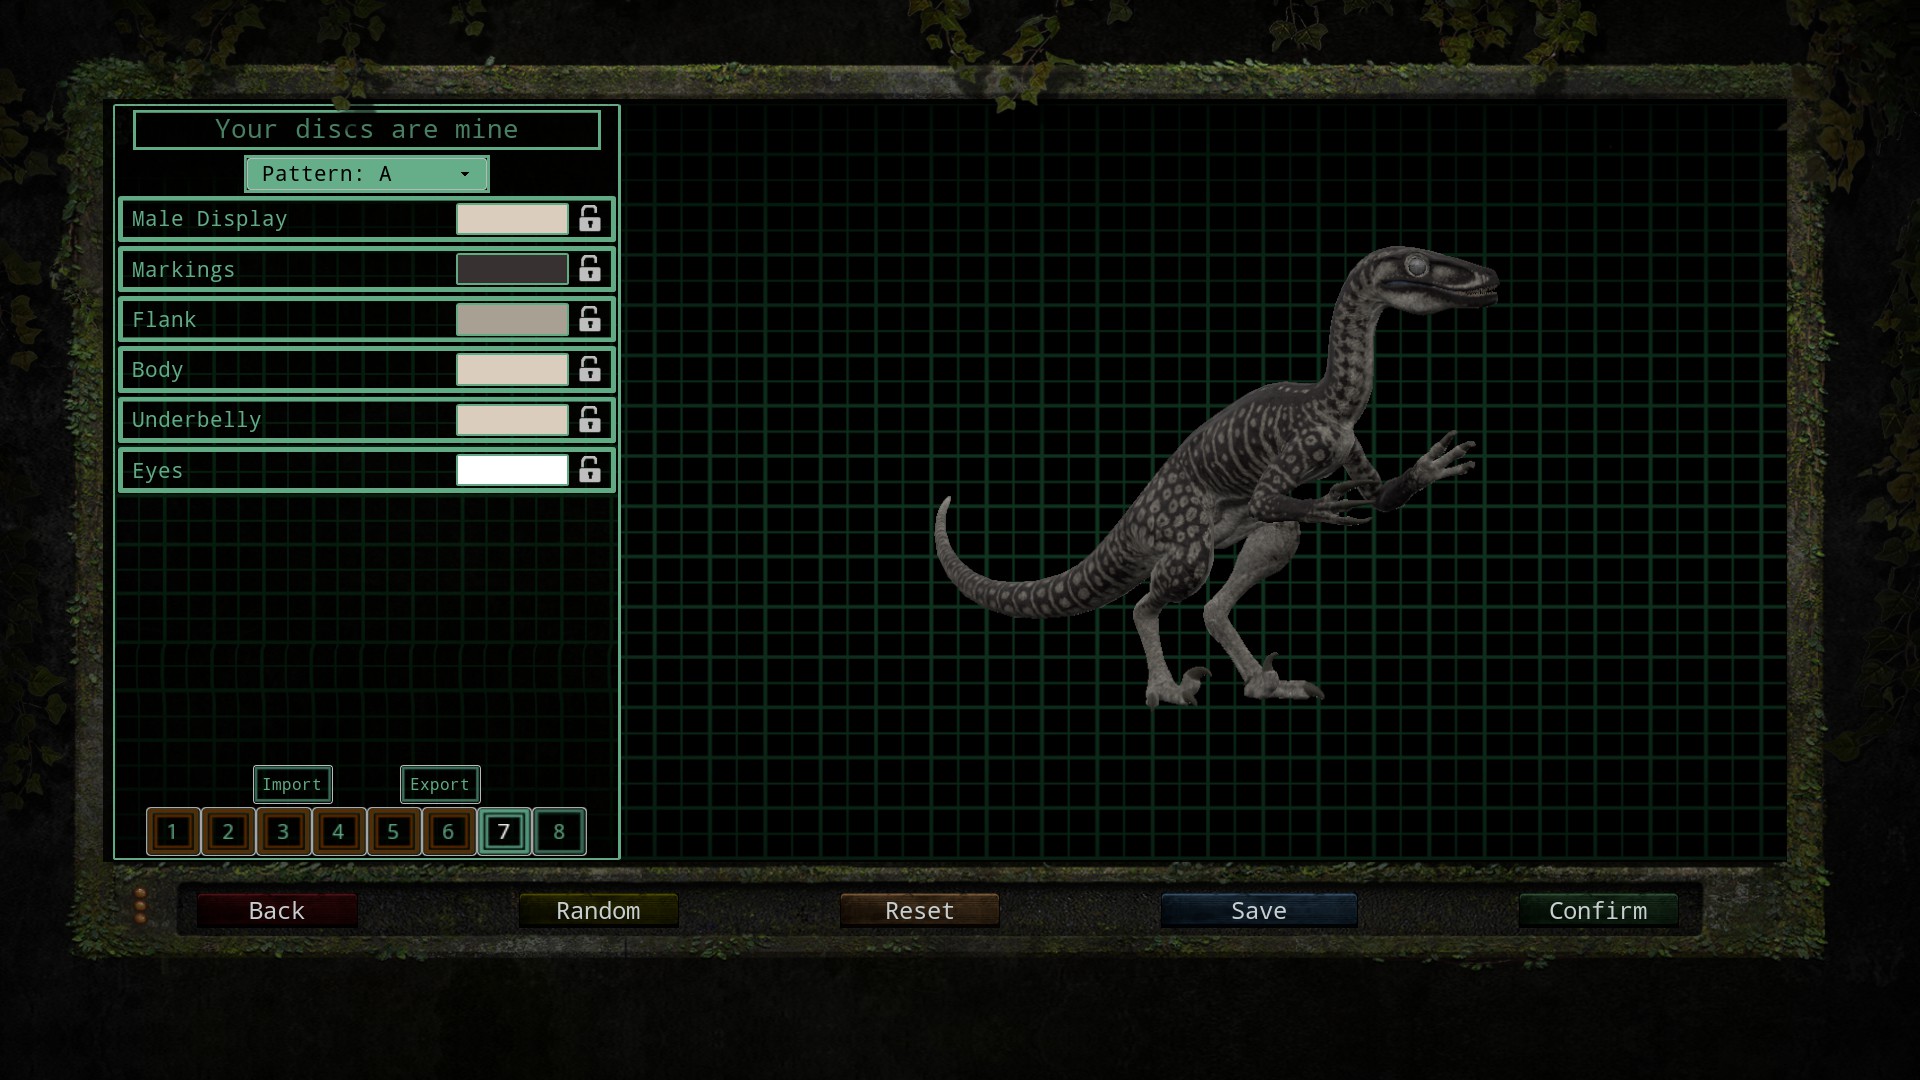Toggle the Markings lock icon
1920x1080 pixels.
[x=590, y=269]
